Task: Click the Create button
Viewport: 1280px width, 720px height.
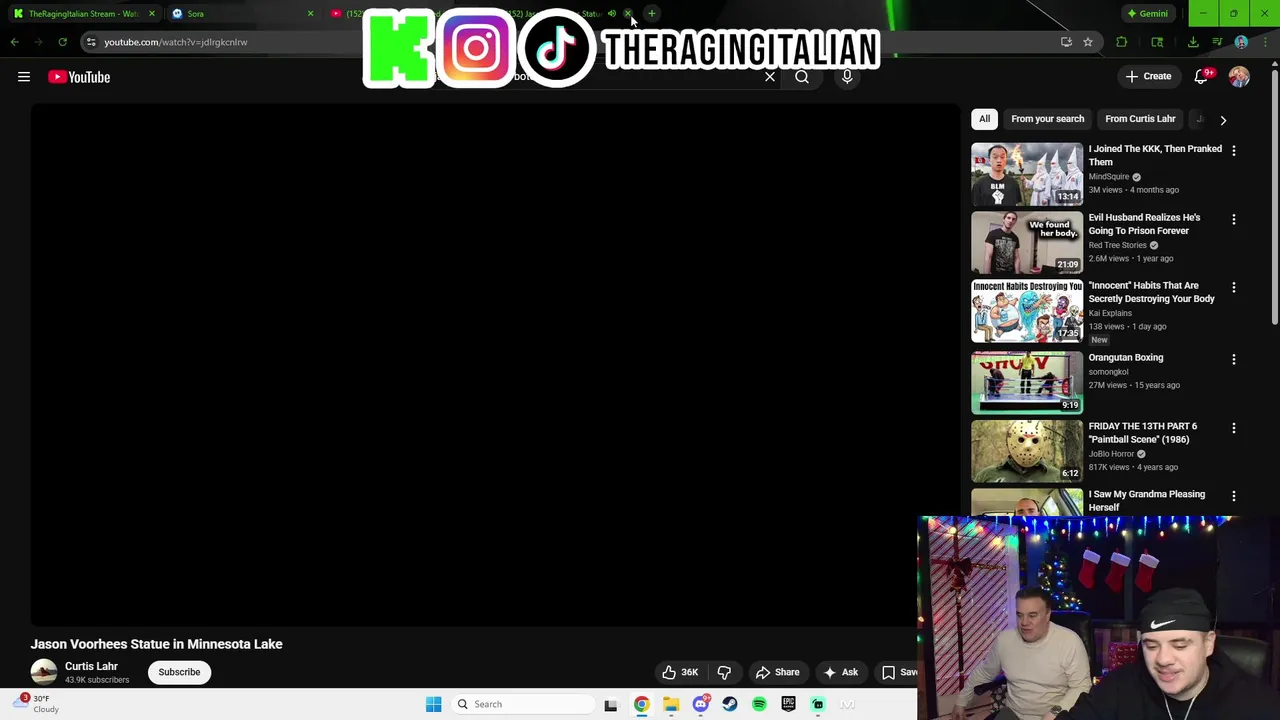Action: coord(1147,76)
